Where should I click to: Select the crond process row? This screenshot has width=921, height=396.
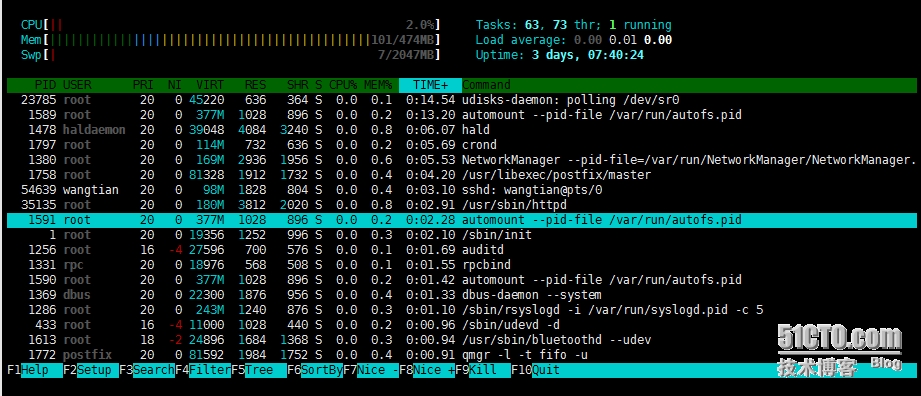[x=462, y=145]
